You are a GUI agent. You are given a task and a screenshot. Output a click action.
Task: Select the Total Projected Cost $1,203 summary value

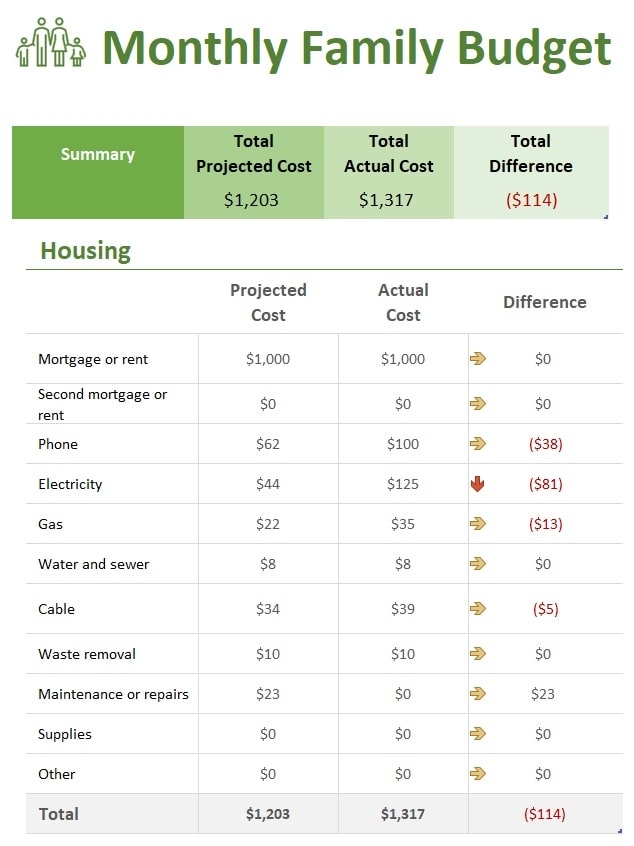click(251, 200)
